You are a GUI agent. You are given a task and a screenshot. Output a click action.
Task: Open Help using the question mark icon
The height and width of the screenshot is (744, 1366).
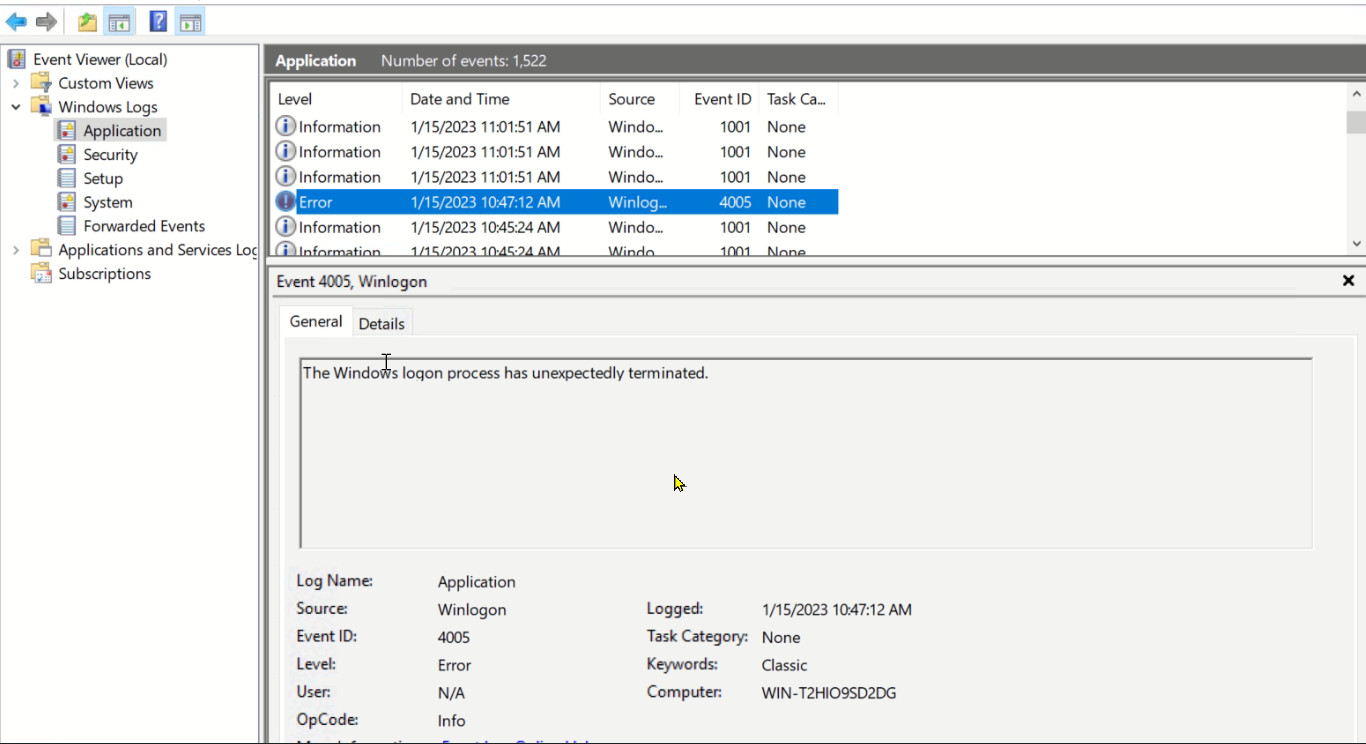point(158,21)
